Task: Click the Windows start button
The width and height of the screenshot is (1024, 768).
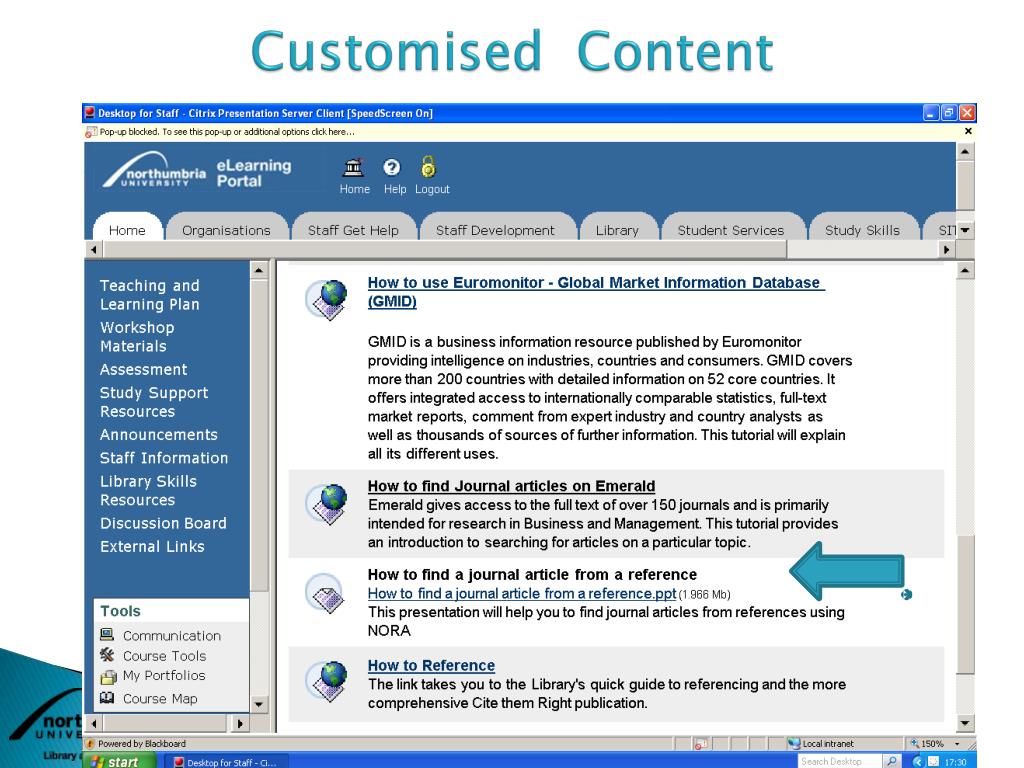Action: click(120, 761)
